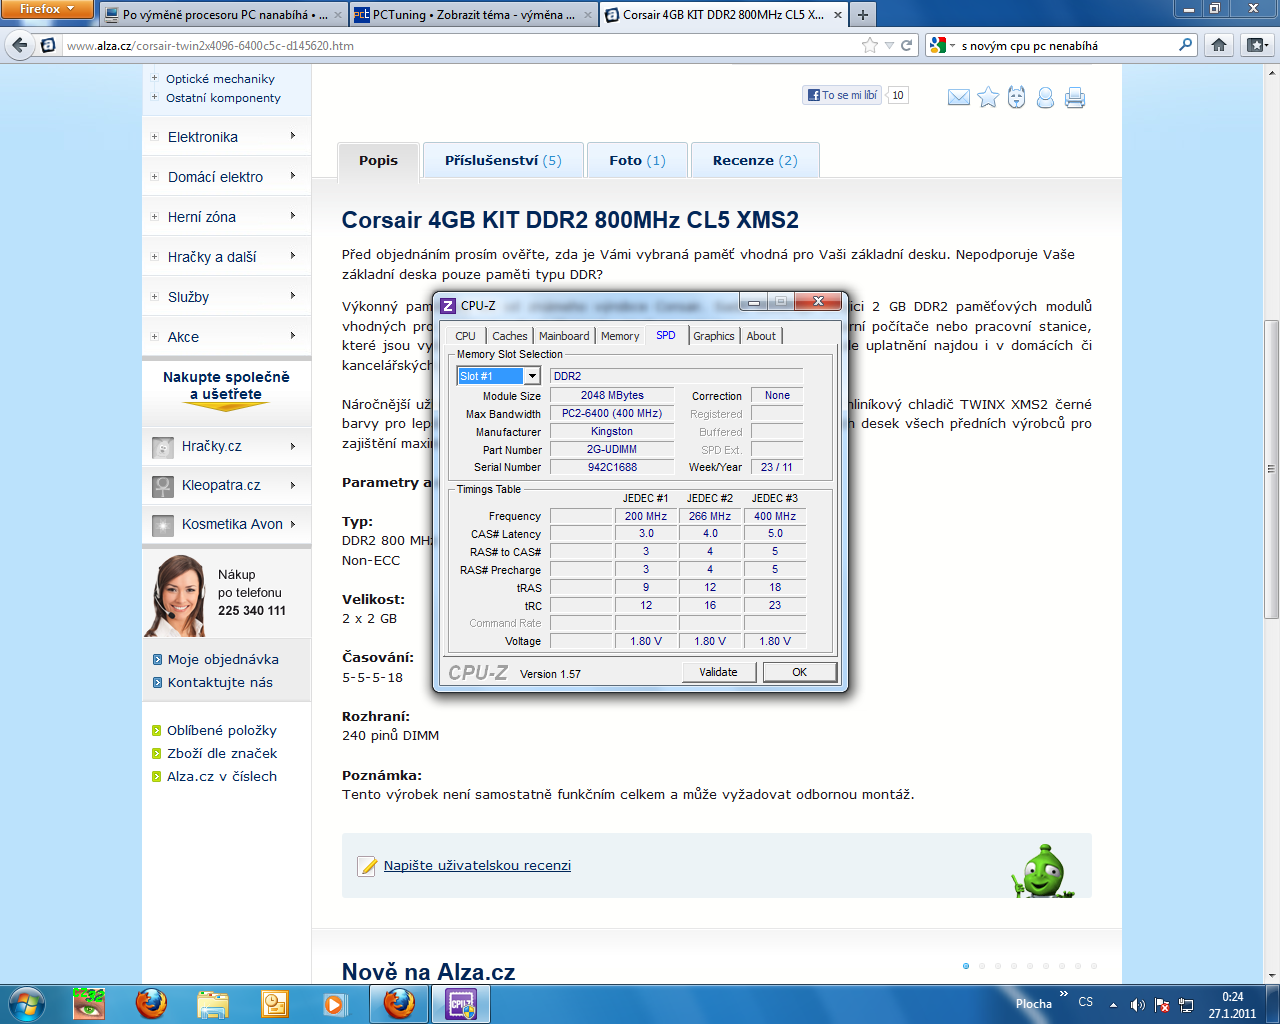Click Facebook 'To se mi líbí' button

[842, 95]
